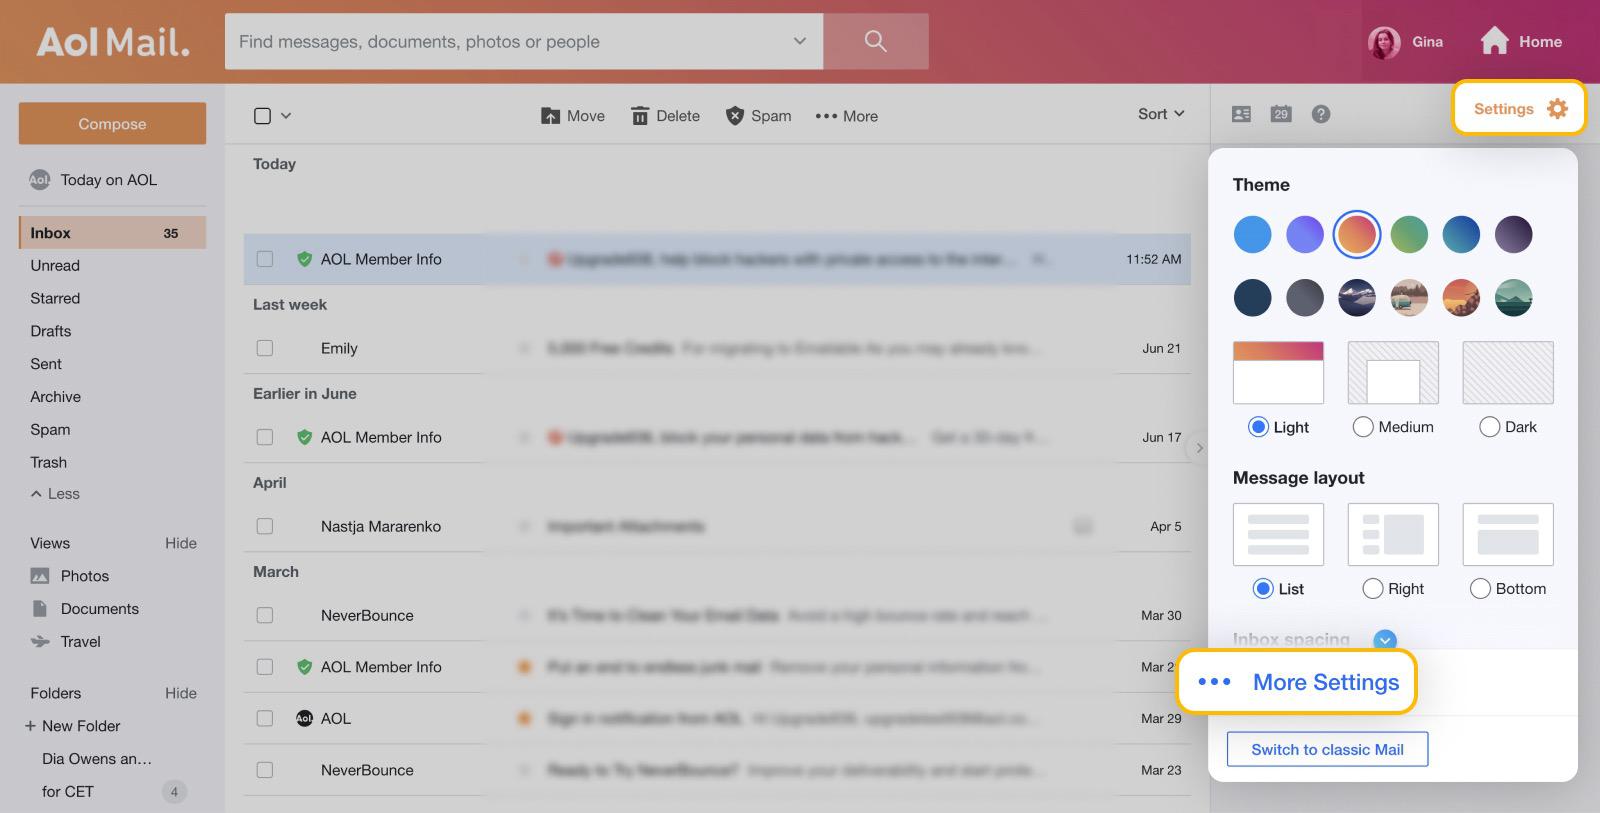The width and height of the screenshot is (1600, 813).
Task: Open the Home page icon
Action: click(x=1494, y=41)
